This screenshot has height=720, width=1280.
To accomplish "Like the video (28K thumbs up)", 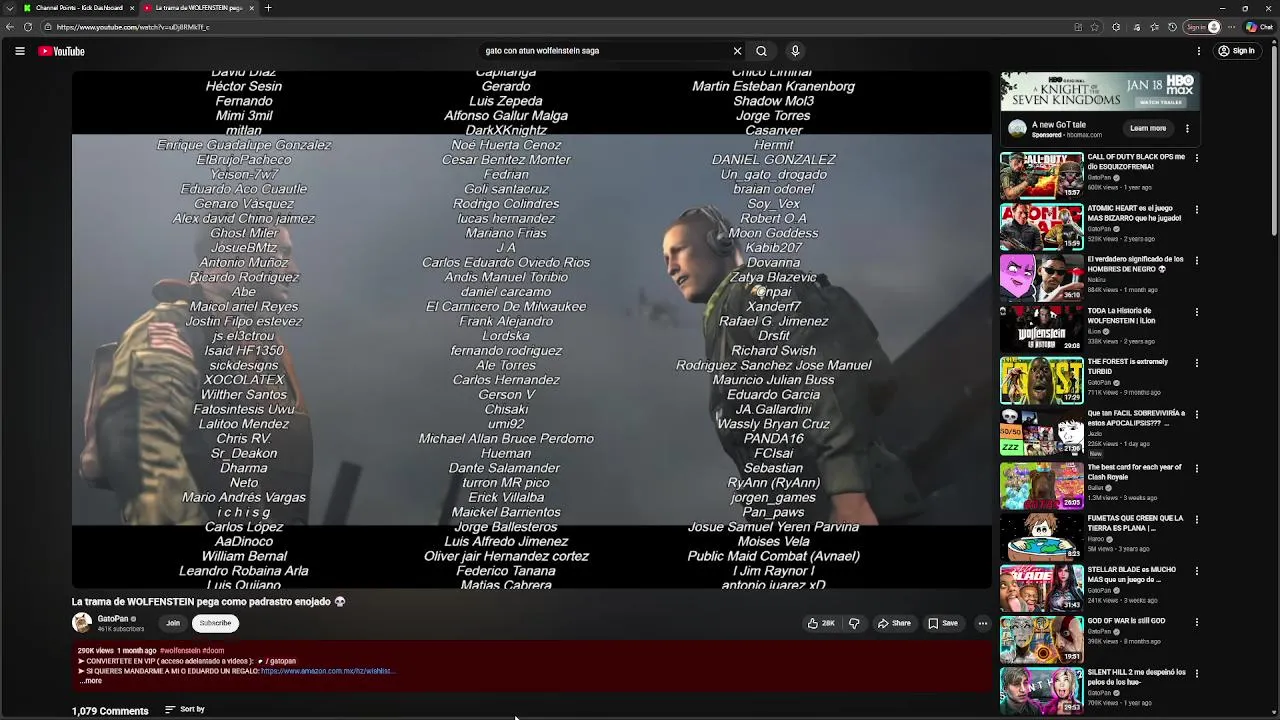I will tap(821, 623).
